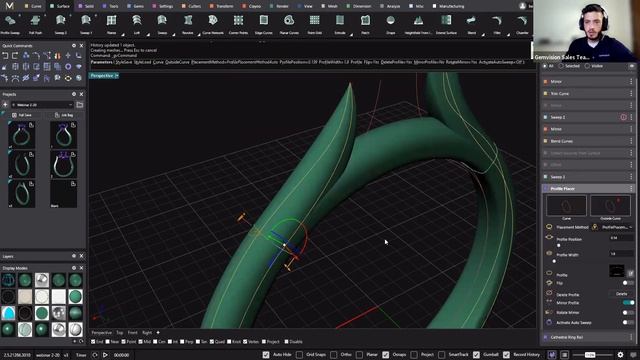Select the Chamfer surface tool icon

click(522, 20)
